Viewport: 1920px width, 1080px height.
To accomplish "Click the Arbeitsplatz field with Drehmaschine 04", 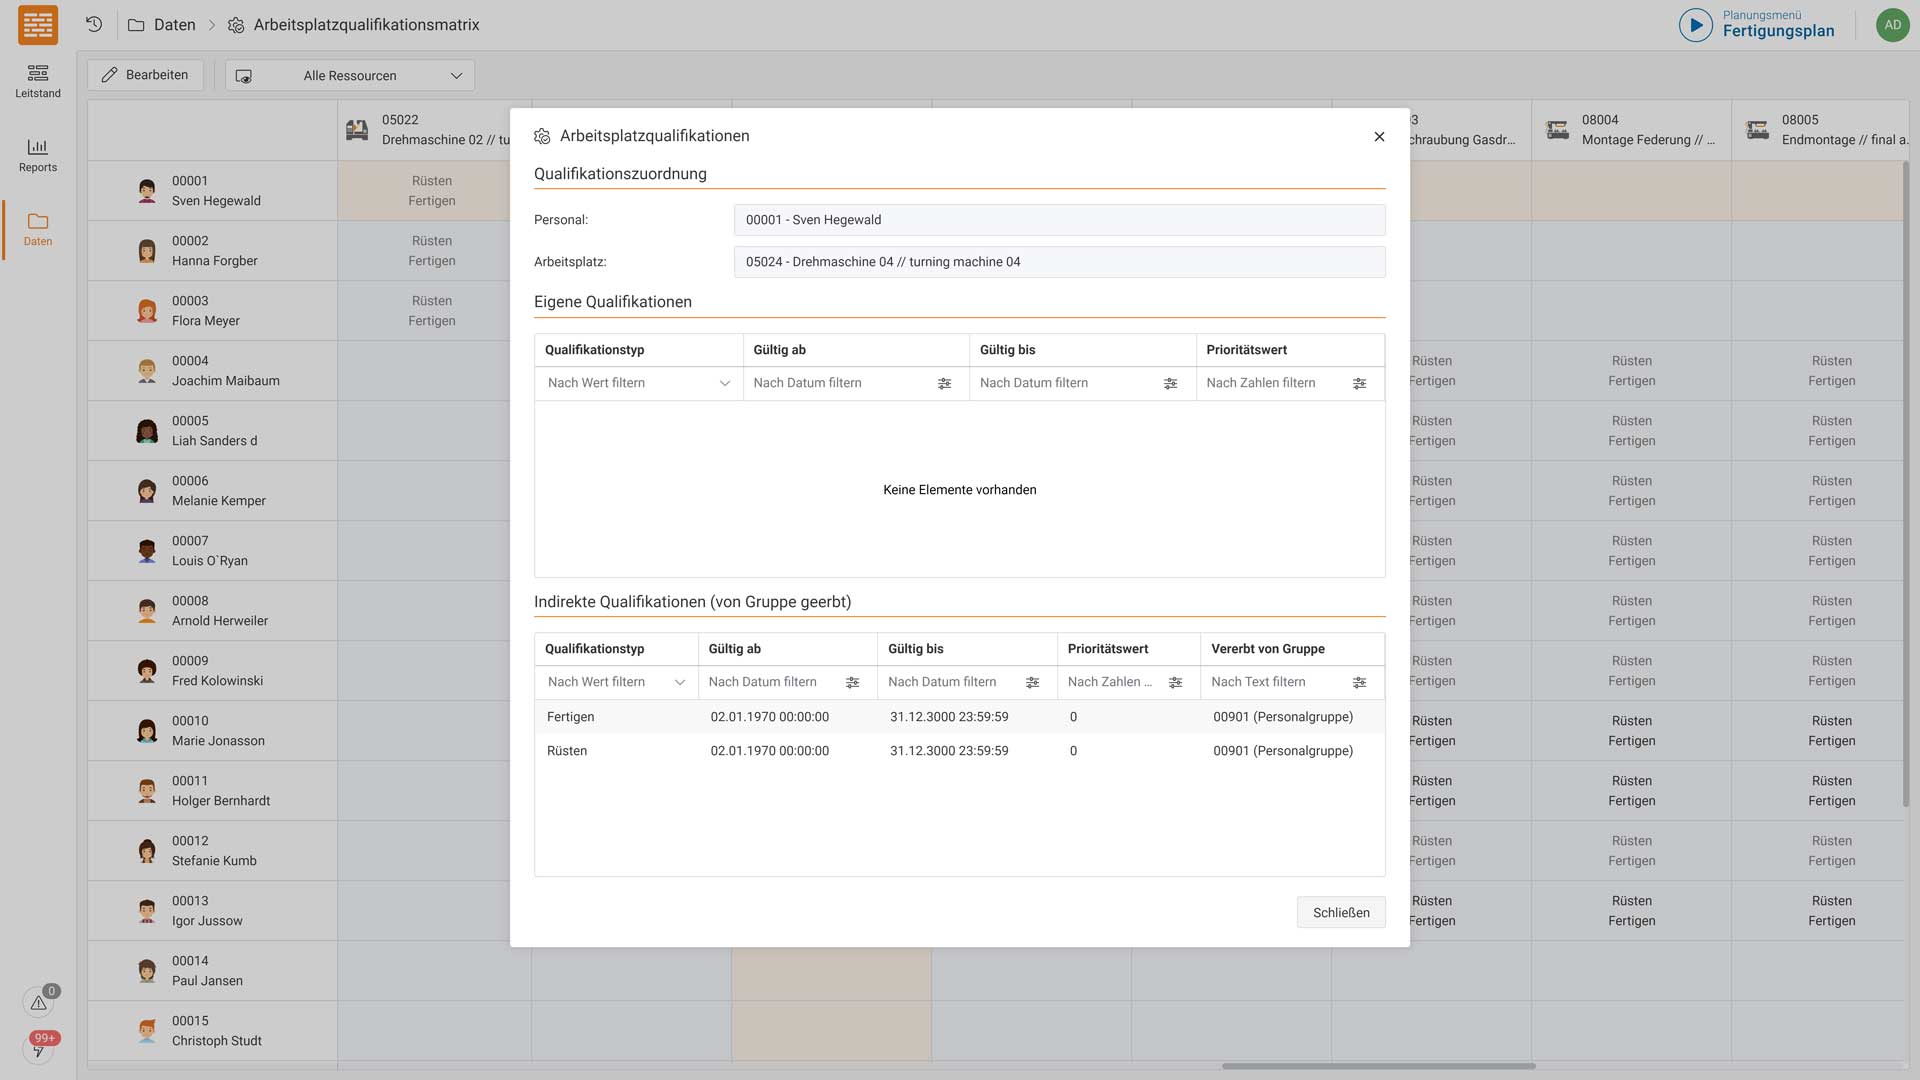I will pos(1059,262).
